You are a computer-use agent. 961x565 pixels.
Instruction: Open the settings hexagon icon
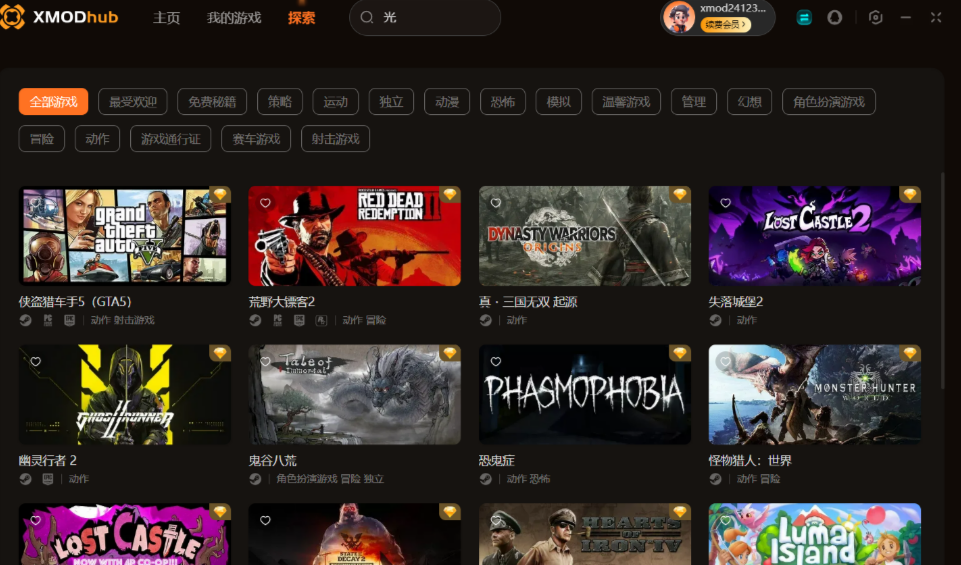pyautogui.click(x=876, y=18)
